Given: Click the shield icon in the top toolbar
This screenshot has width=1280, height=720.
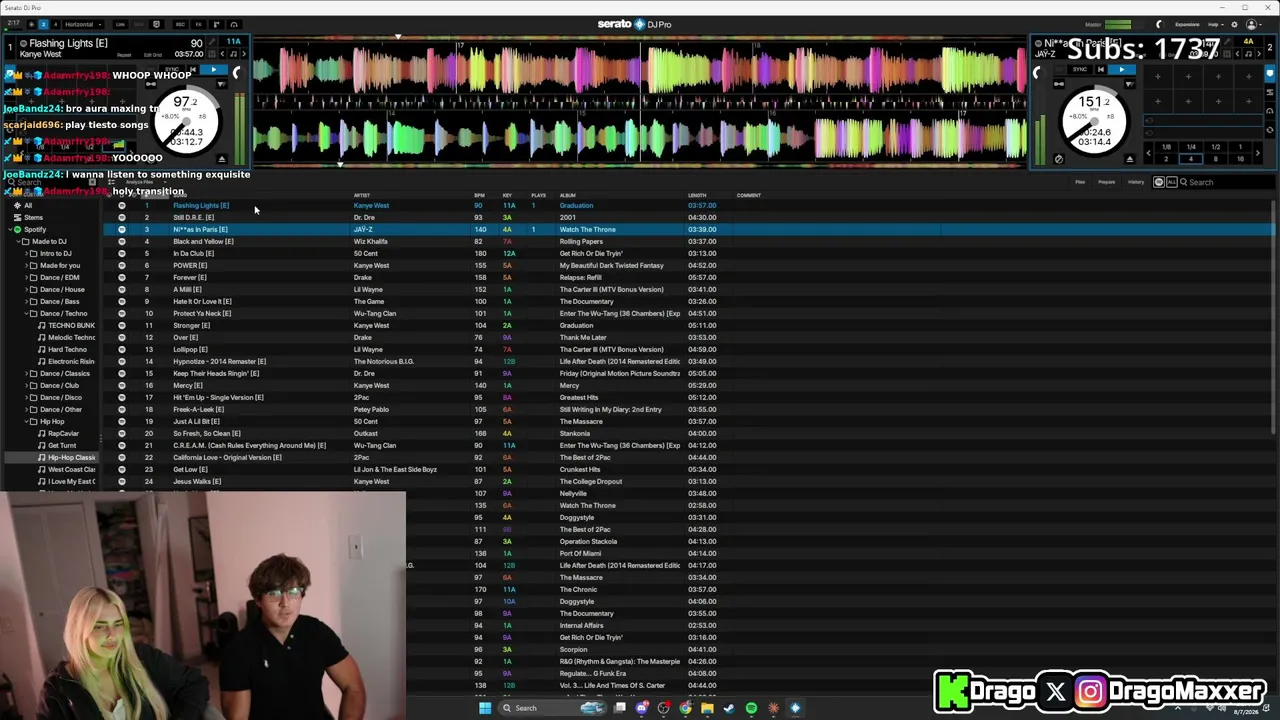Looking at the screenshot, I should [157, 24].
